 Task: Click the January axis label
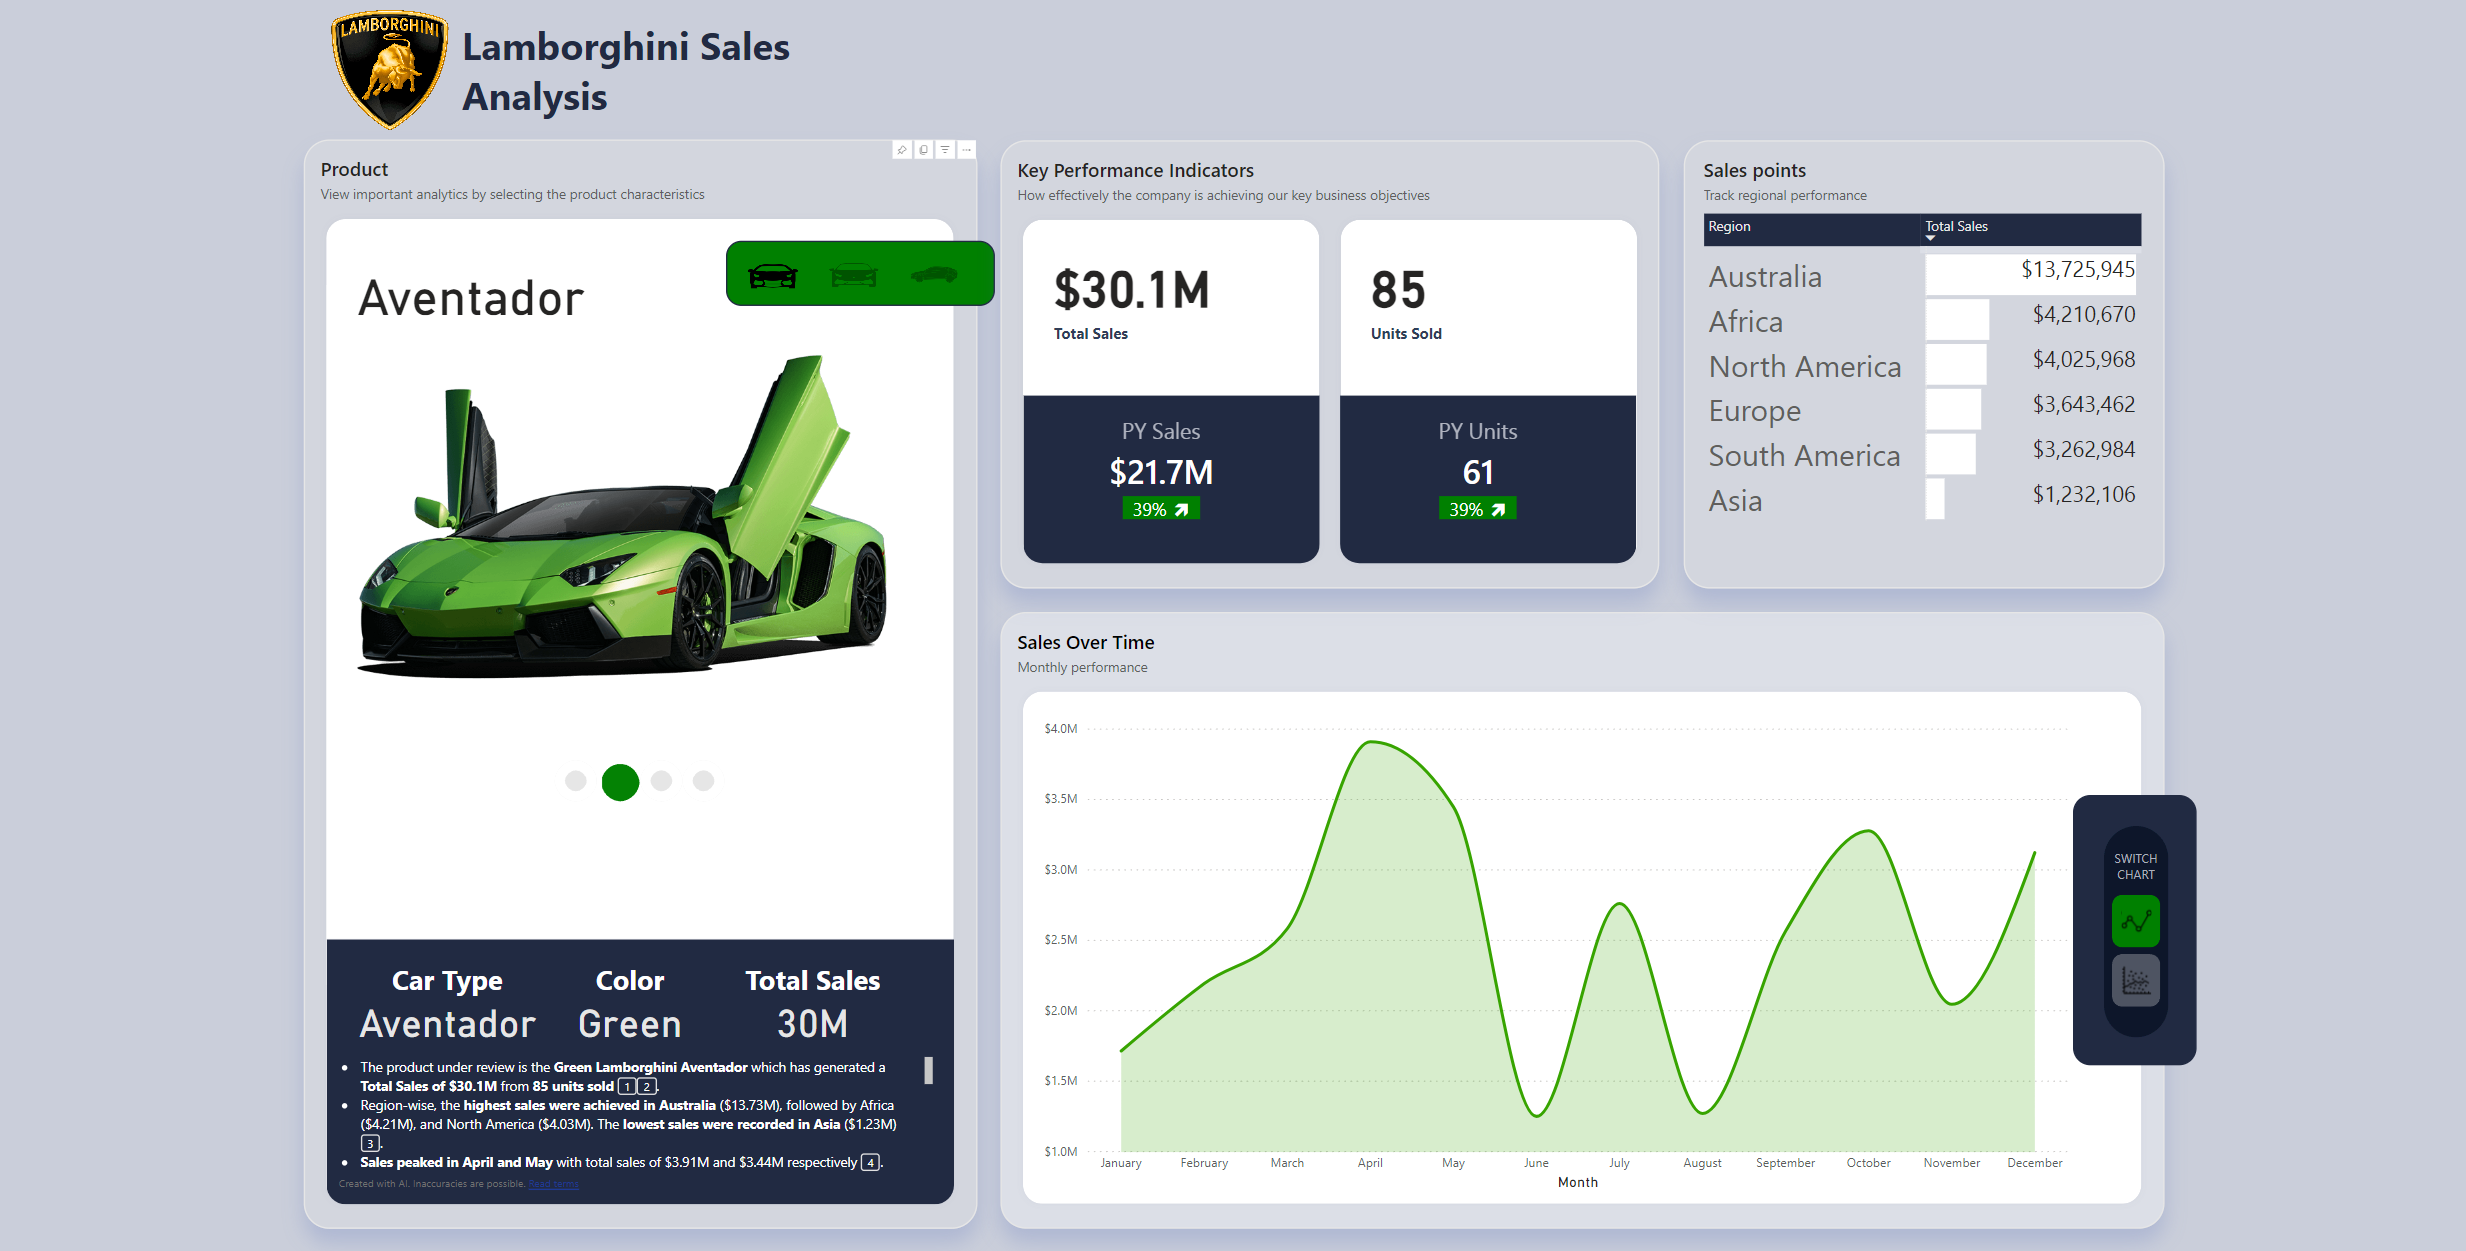point(1121,1163)
